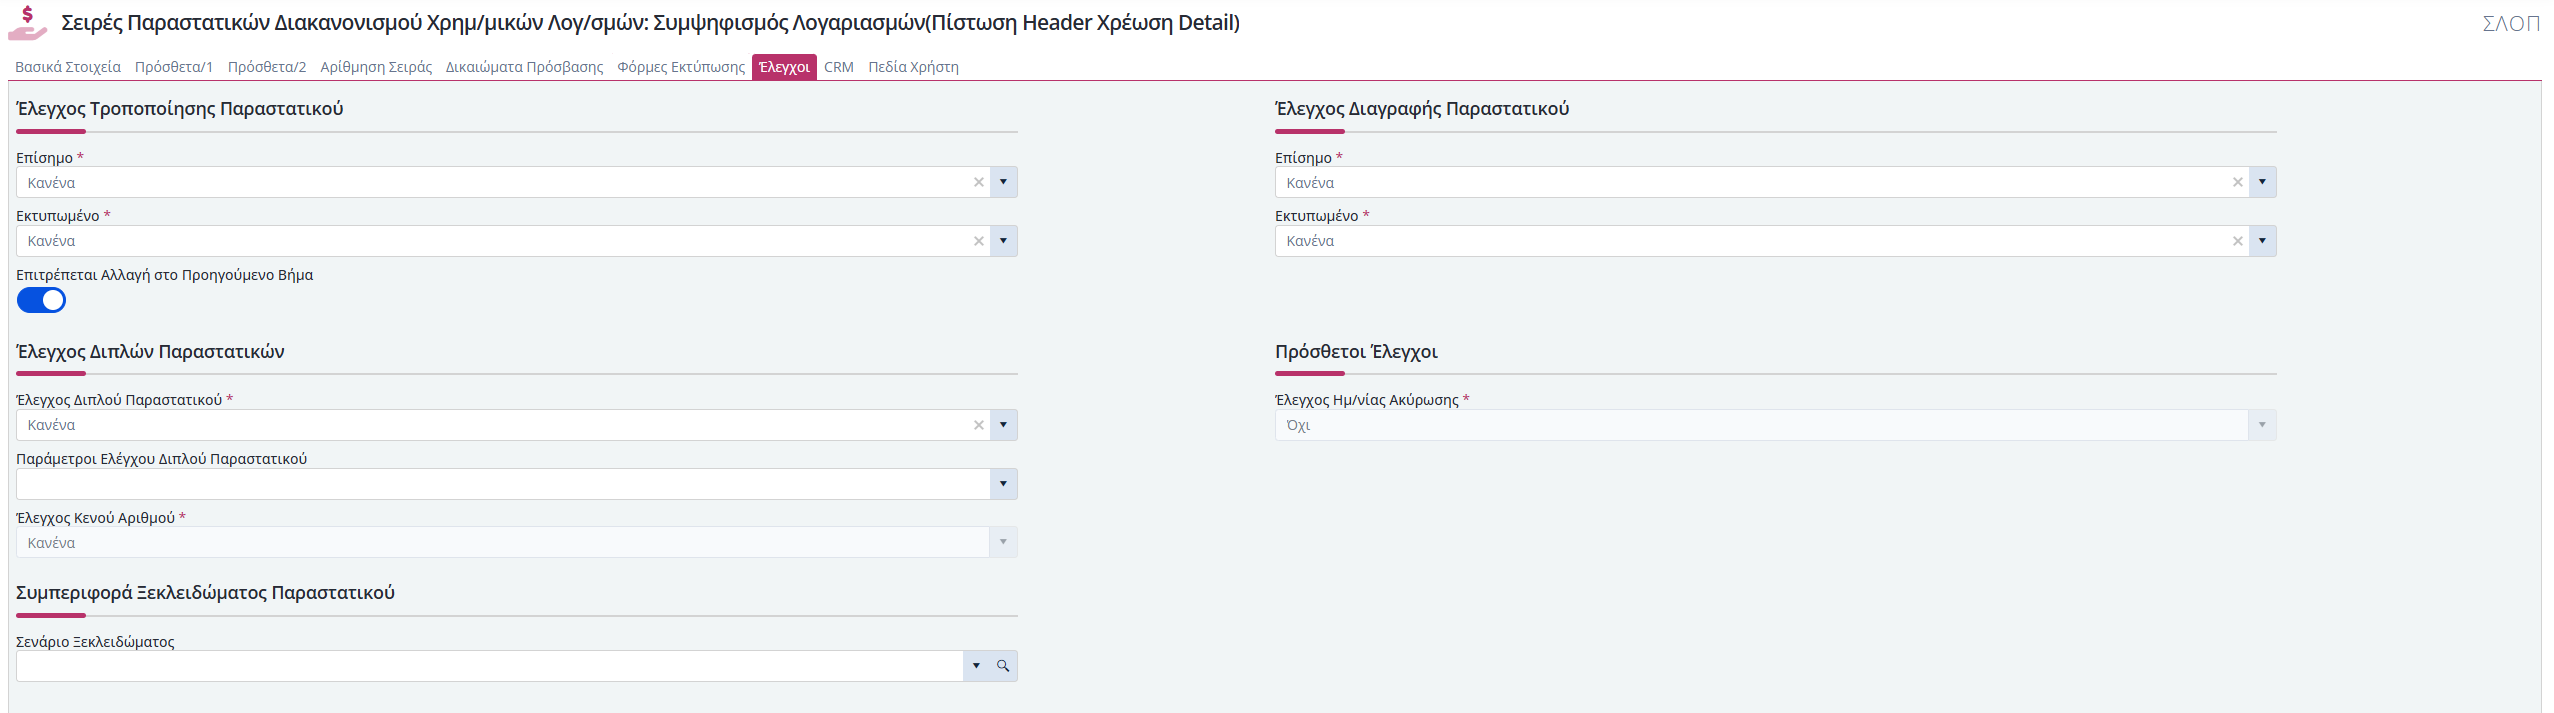This screenshot has width=2554, height=713.
Task: Expand Σενάριο Ξεκλειδώματος dropdown arrow
Action: 976,666
